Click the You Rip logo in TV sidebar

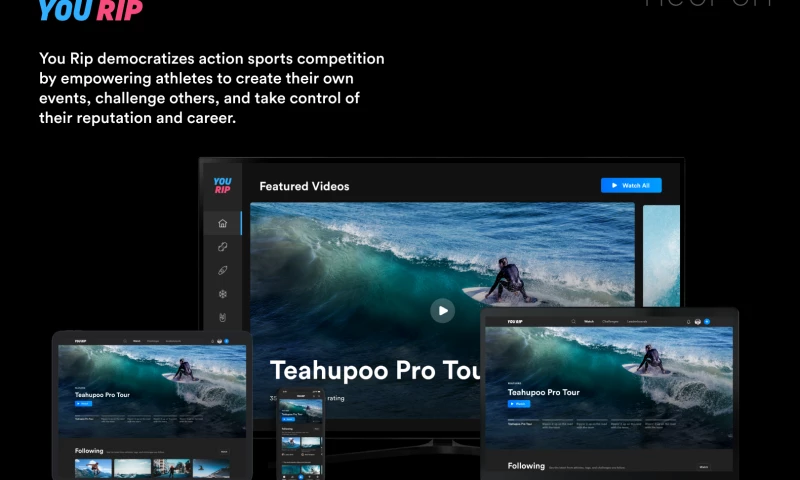pos(222,186)
